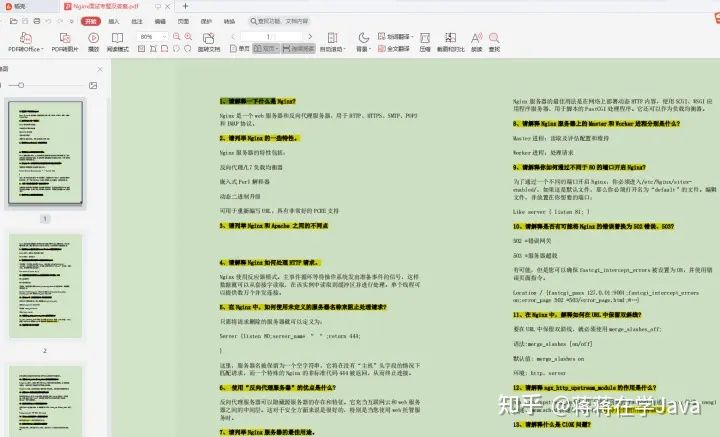Viewport: 720px width, 437px height.
Task: Click the PDF转图片 icon
Action: coord(65,38)
